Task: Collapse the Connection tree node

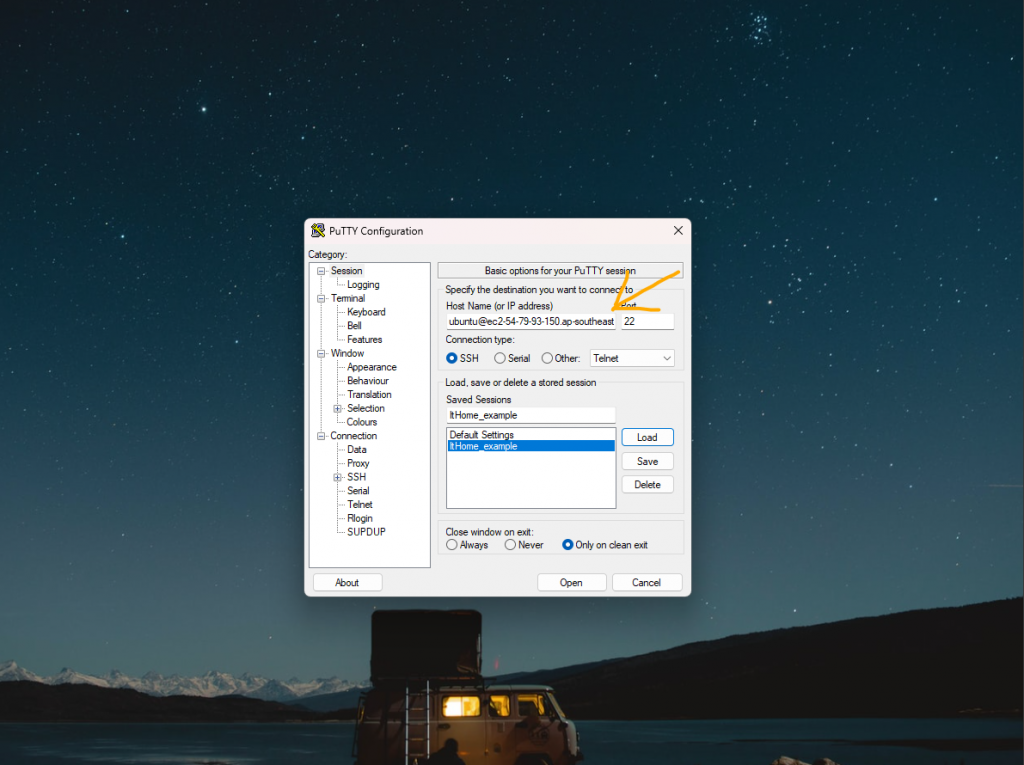Action: click(321, 436)
